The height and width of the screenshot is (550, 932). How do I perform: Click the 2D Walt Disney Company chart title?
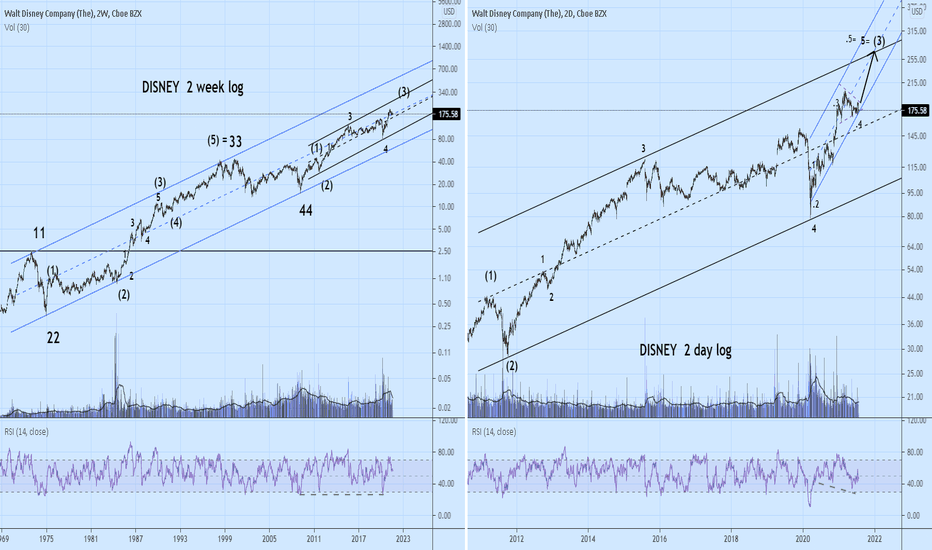540,13
